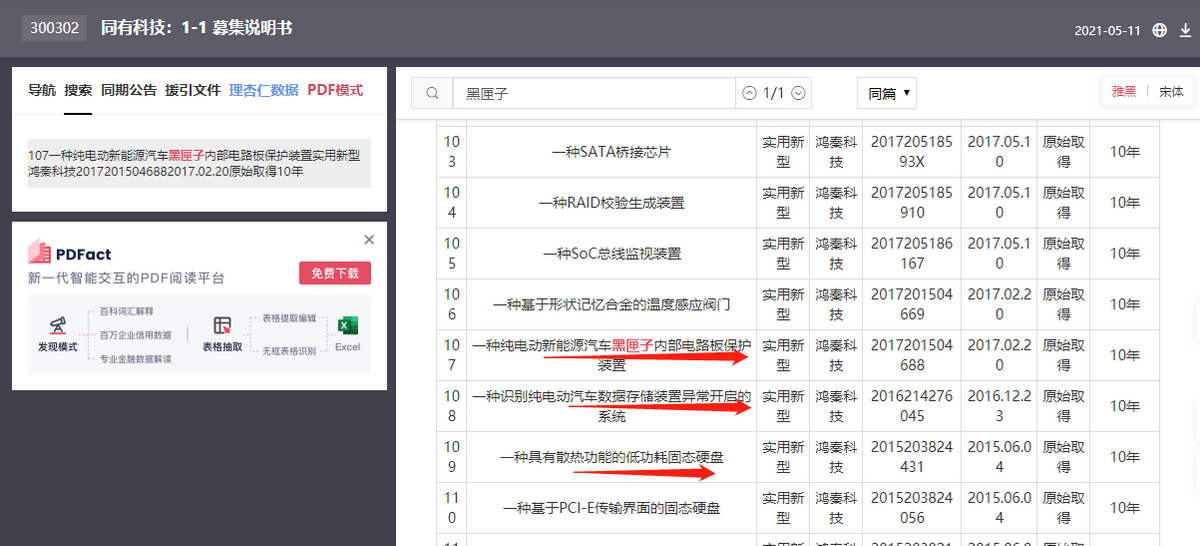
Task: Click row number cell 103
Action: pyautogui.click(x=451, y=152)
